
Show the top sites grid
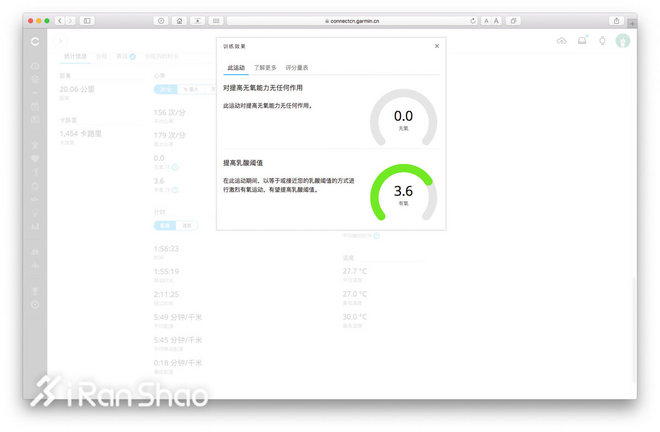coord(216,21)
